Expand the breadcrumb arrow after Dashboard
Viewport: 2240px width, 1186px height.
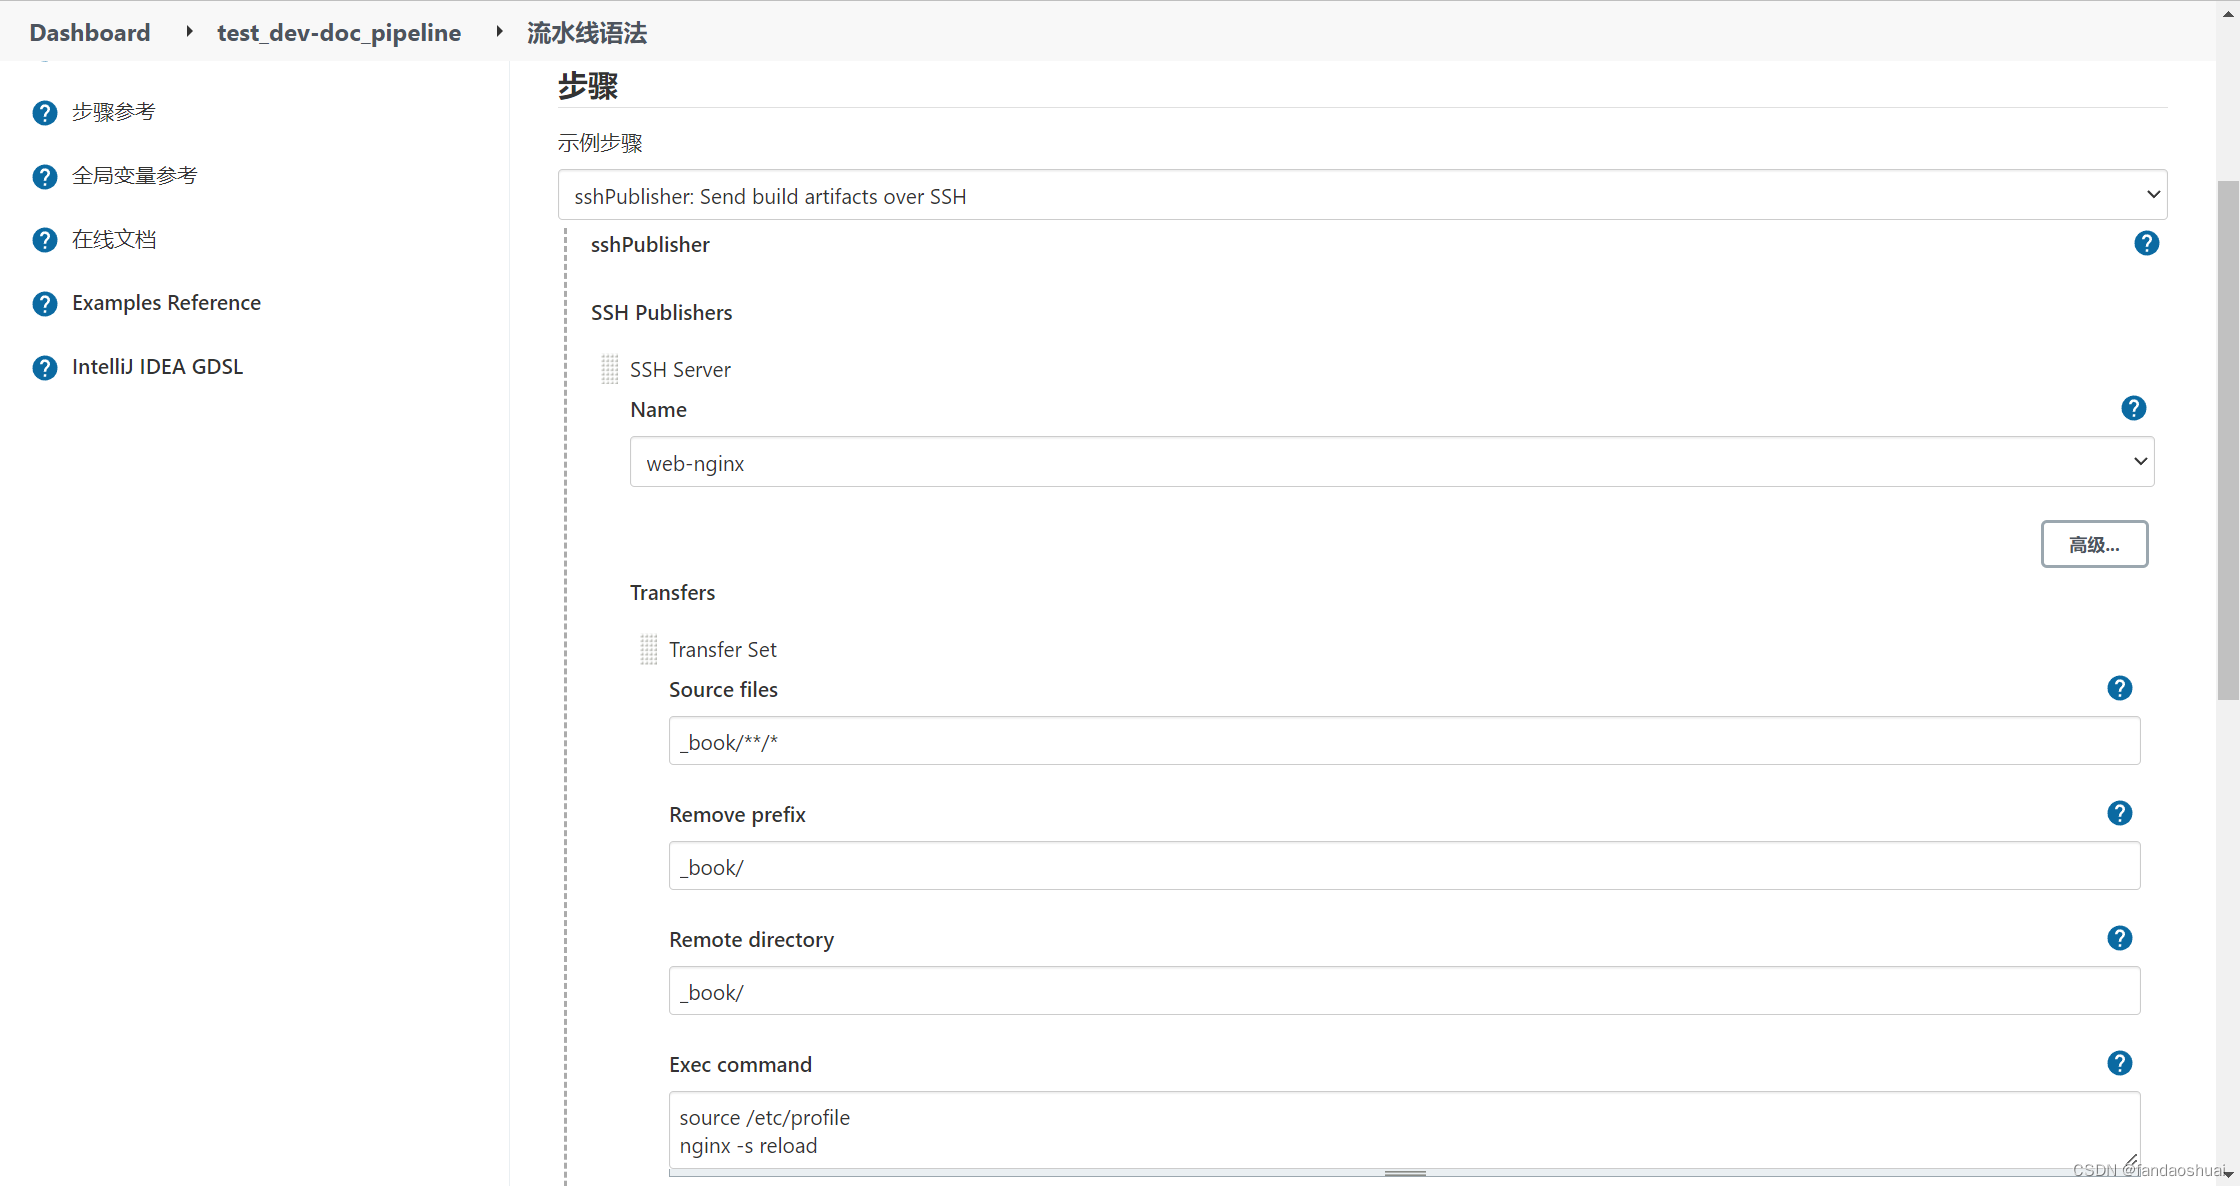point(189,32)
